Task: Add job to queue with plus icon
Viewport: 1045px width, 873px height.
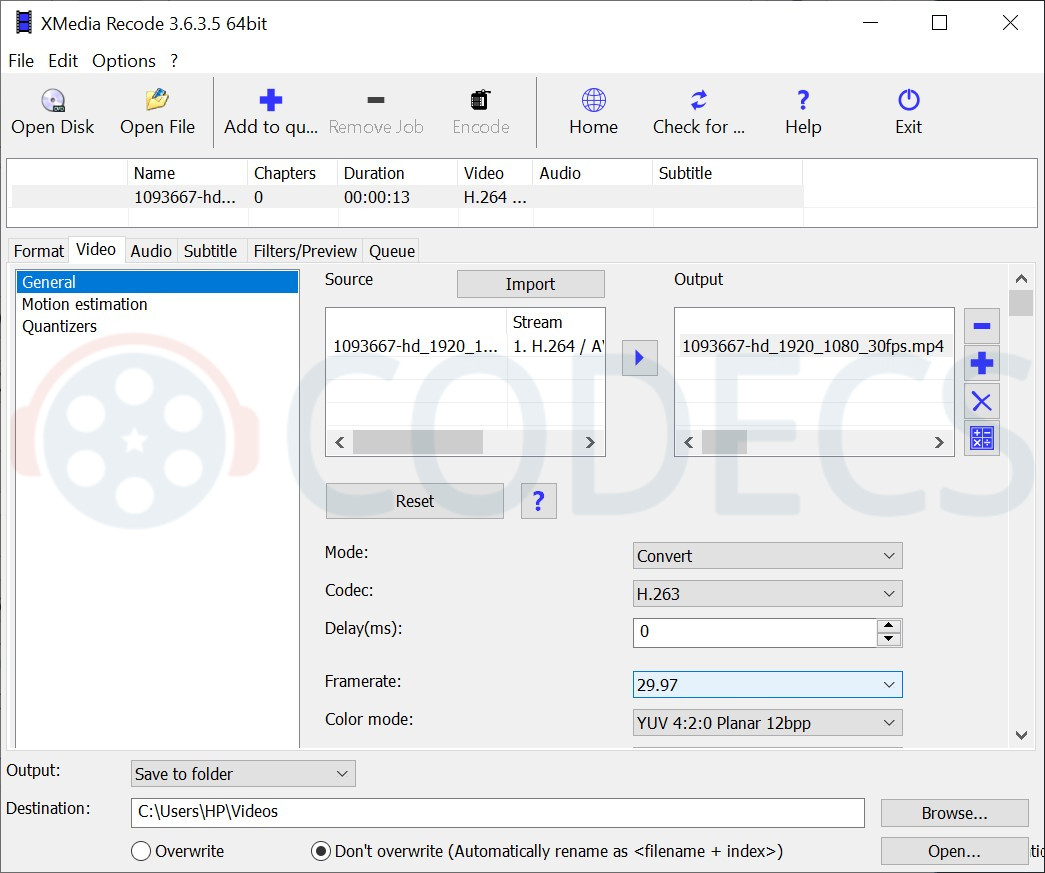Action: tap(271, 100)
